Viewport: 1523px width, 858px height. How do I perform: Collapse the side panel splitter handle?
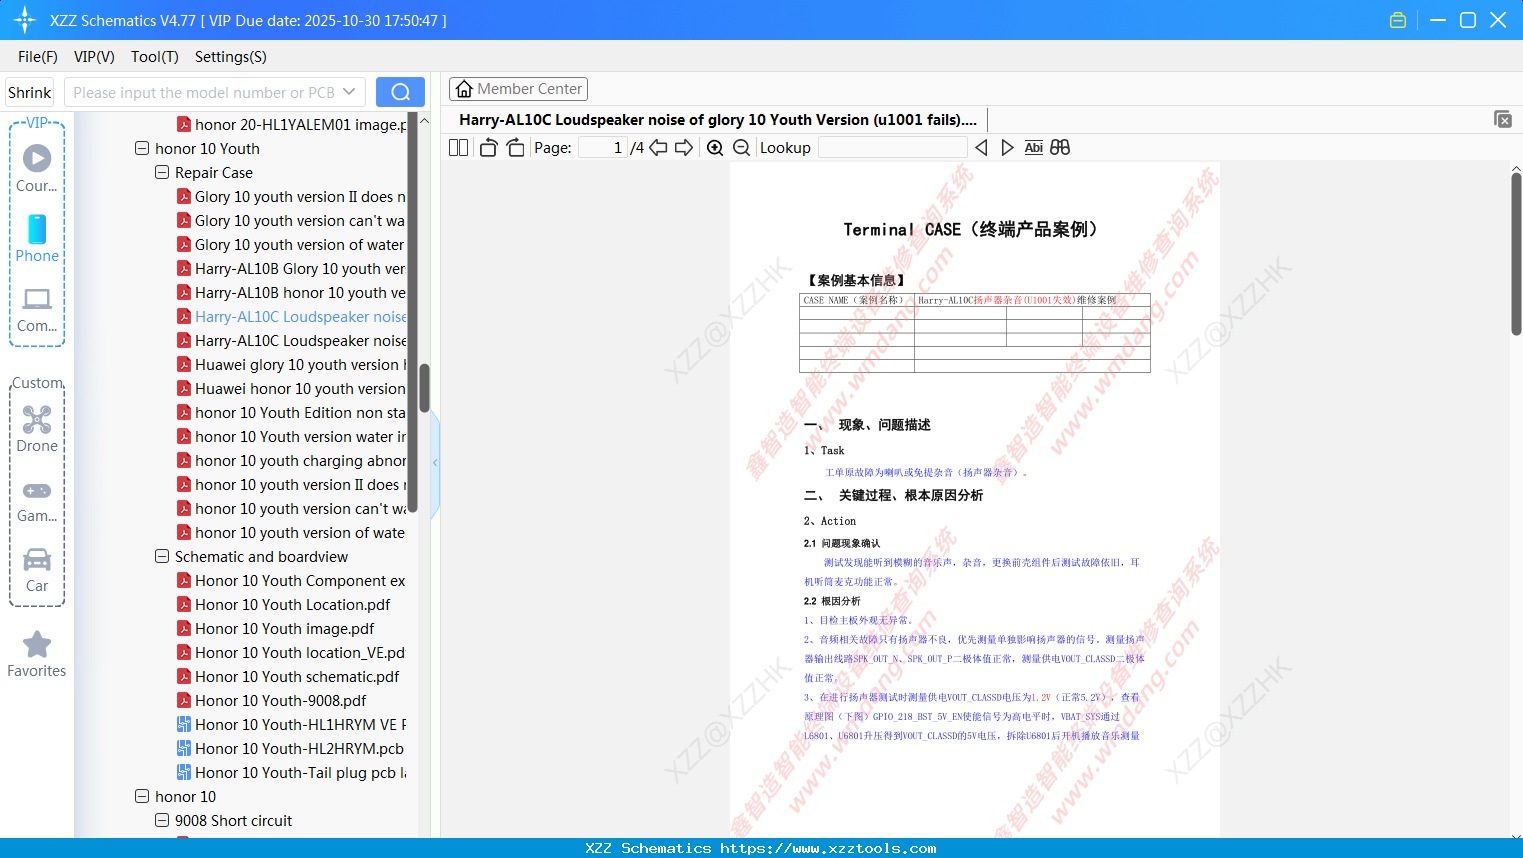[435, 463]
